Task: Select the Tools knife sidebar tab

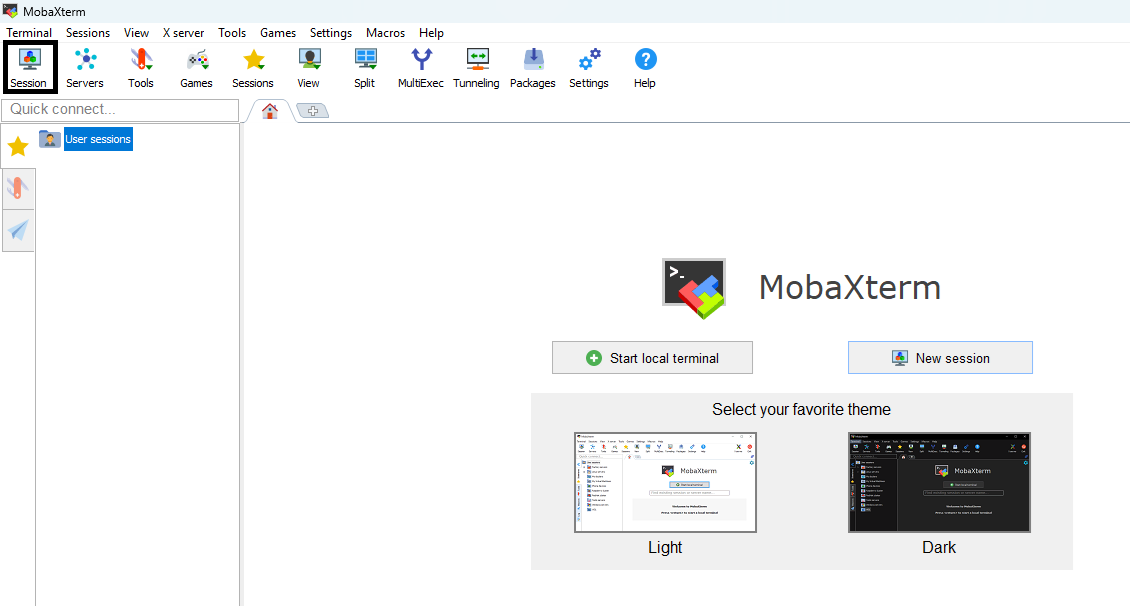Action: (x=18, y=189)
